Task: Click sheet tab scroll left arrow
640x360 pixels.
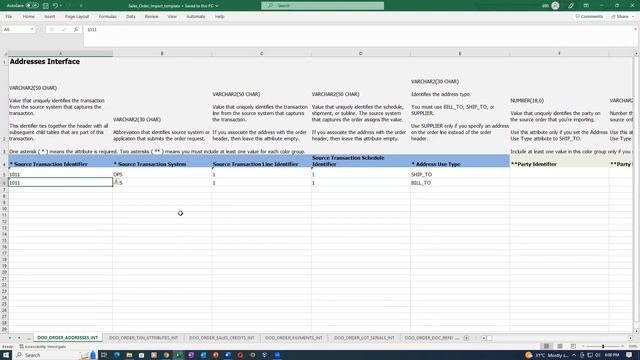Action: [10, 338]
